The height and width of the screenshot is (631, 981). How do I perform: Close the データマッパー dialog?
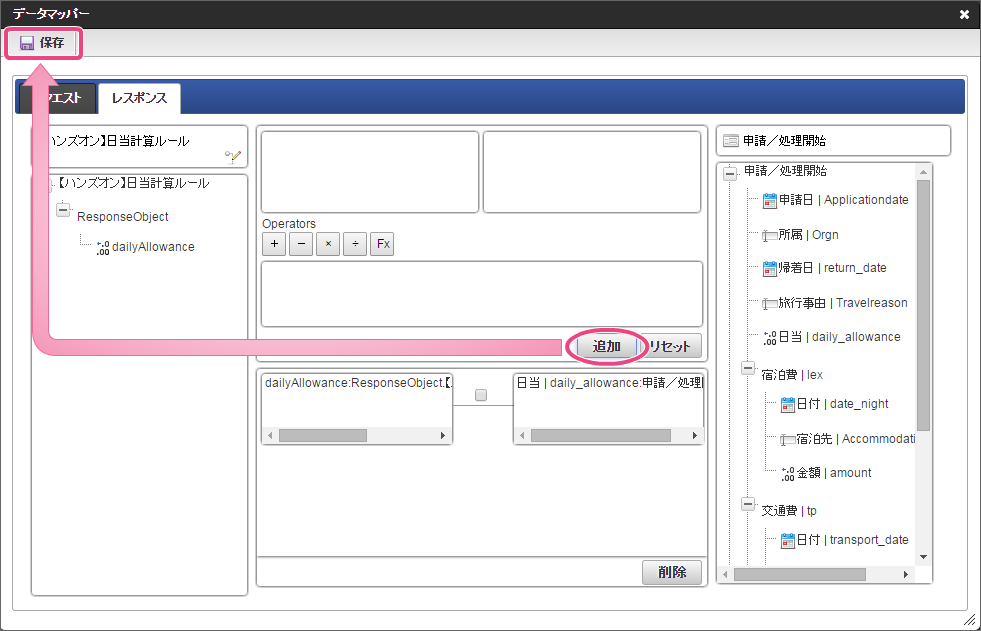964,14
